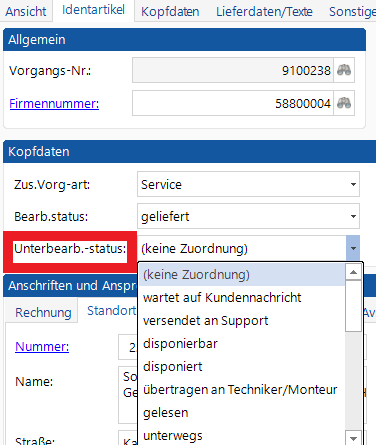Click the list scrollbar up arrow
Screen dimensions: 376x445
point(353,272)
